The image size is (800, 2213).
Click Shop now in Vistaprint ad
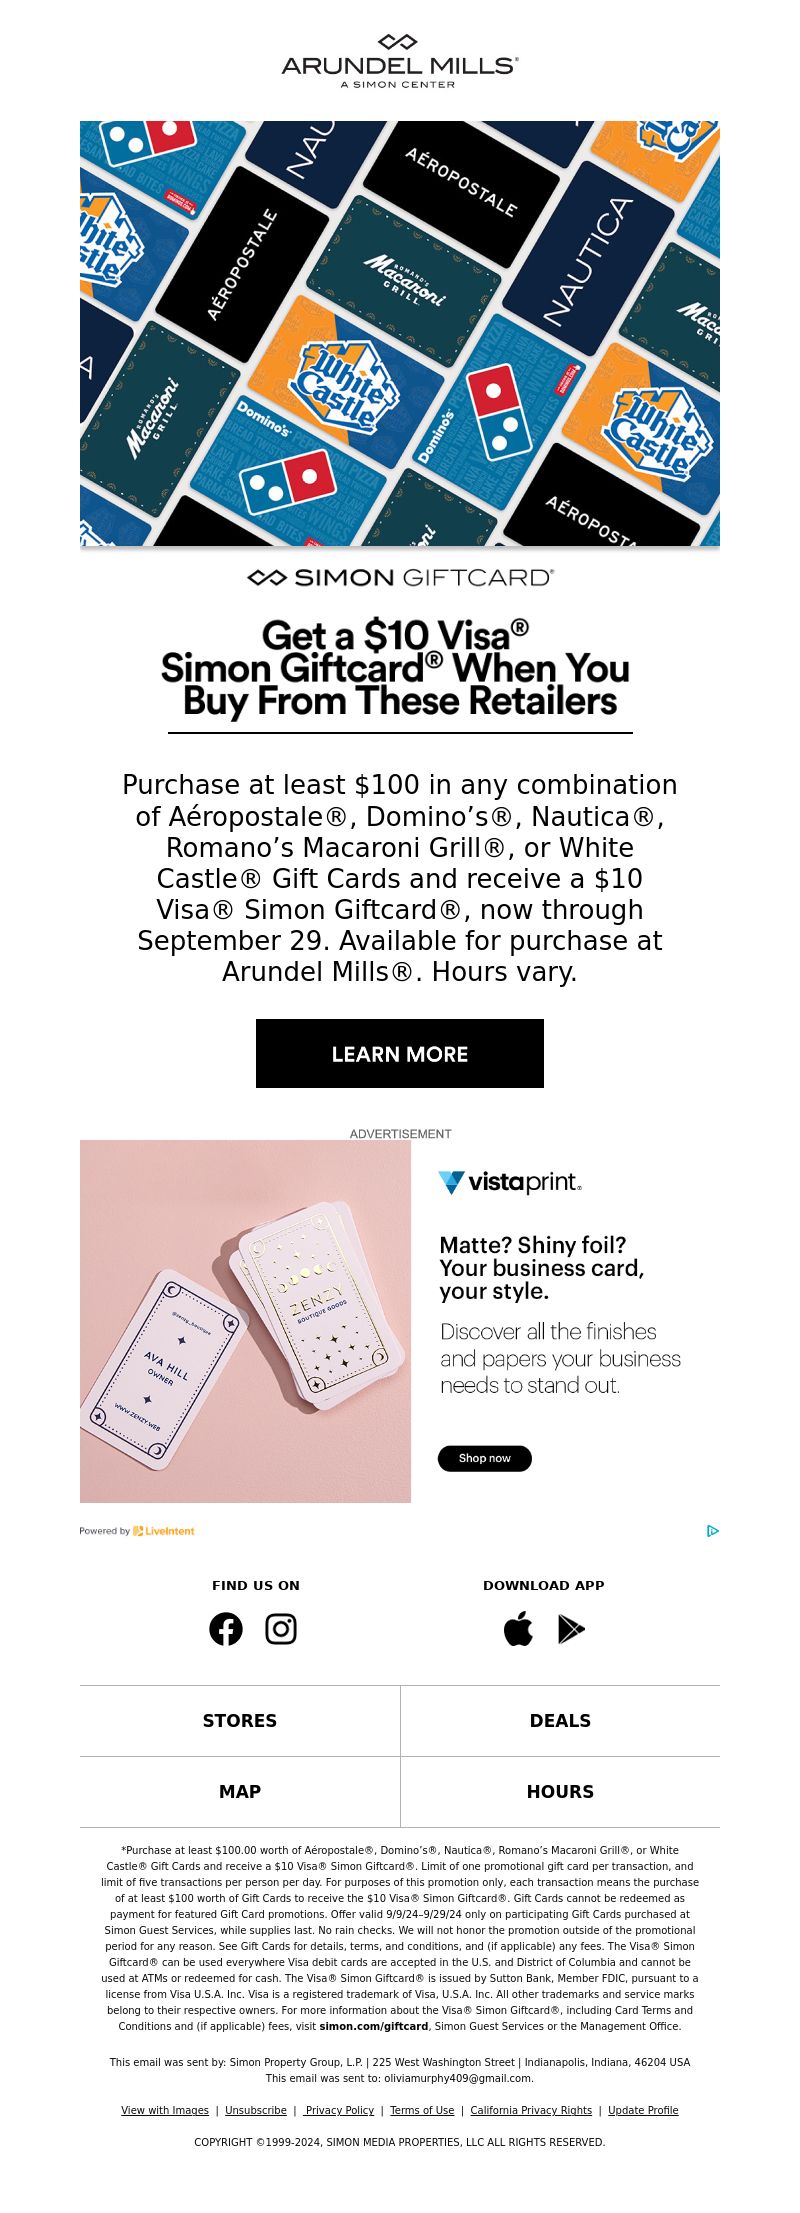pos(485,1459)
